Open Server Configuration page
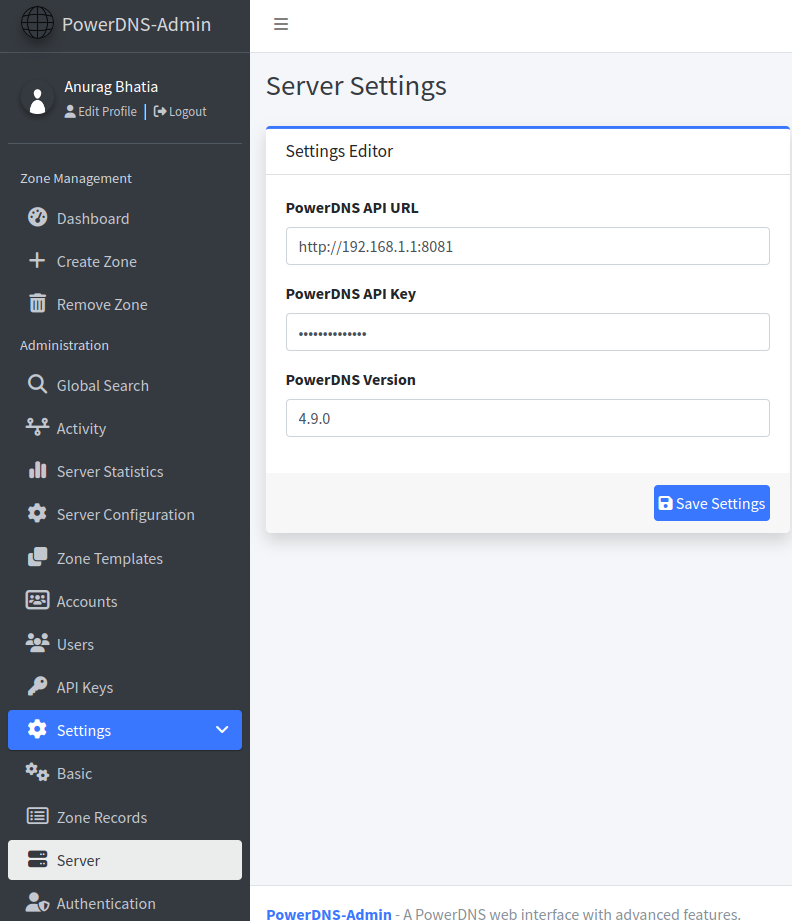The width and height of the screenshot is (792, 921). pos(125,515)
